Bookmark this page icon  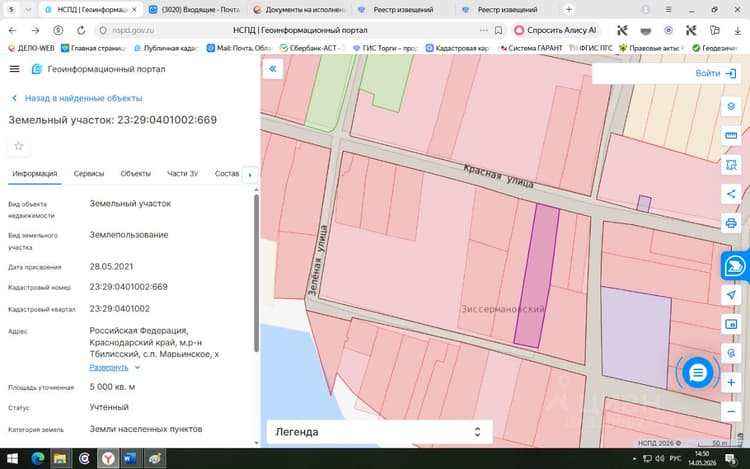click(498, 30)
